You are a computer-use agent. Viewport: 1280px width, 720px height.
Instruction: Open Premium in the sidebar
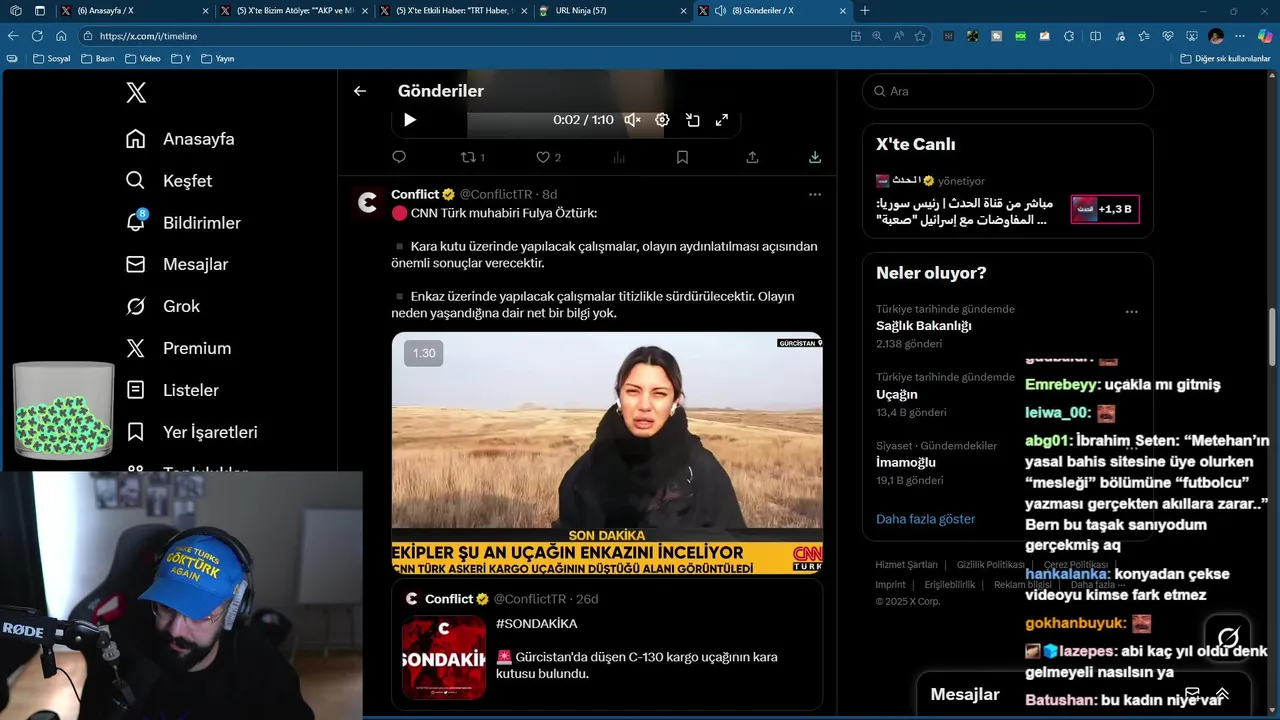click(x=178, y=349)
